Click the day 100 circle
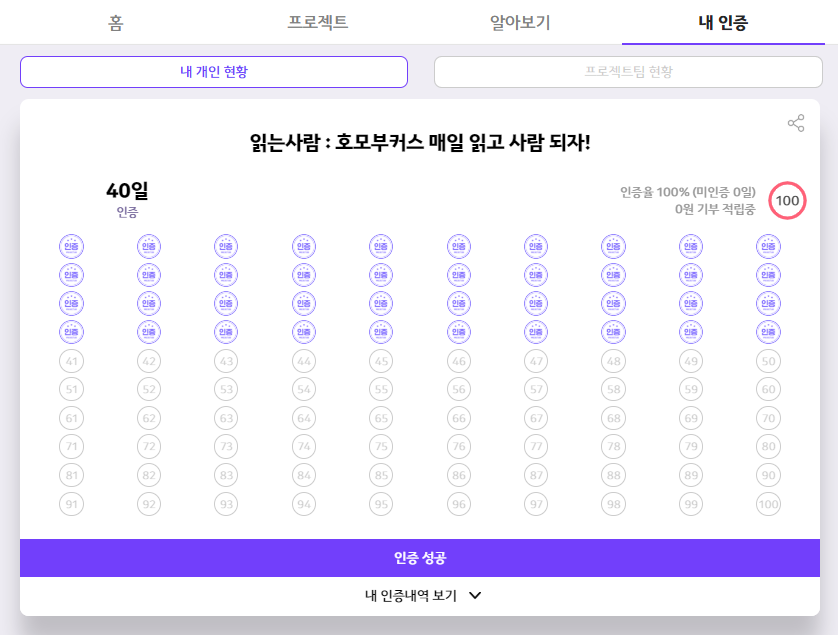Screen dimensions: 838x635 [x=769, y=504]
